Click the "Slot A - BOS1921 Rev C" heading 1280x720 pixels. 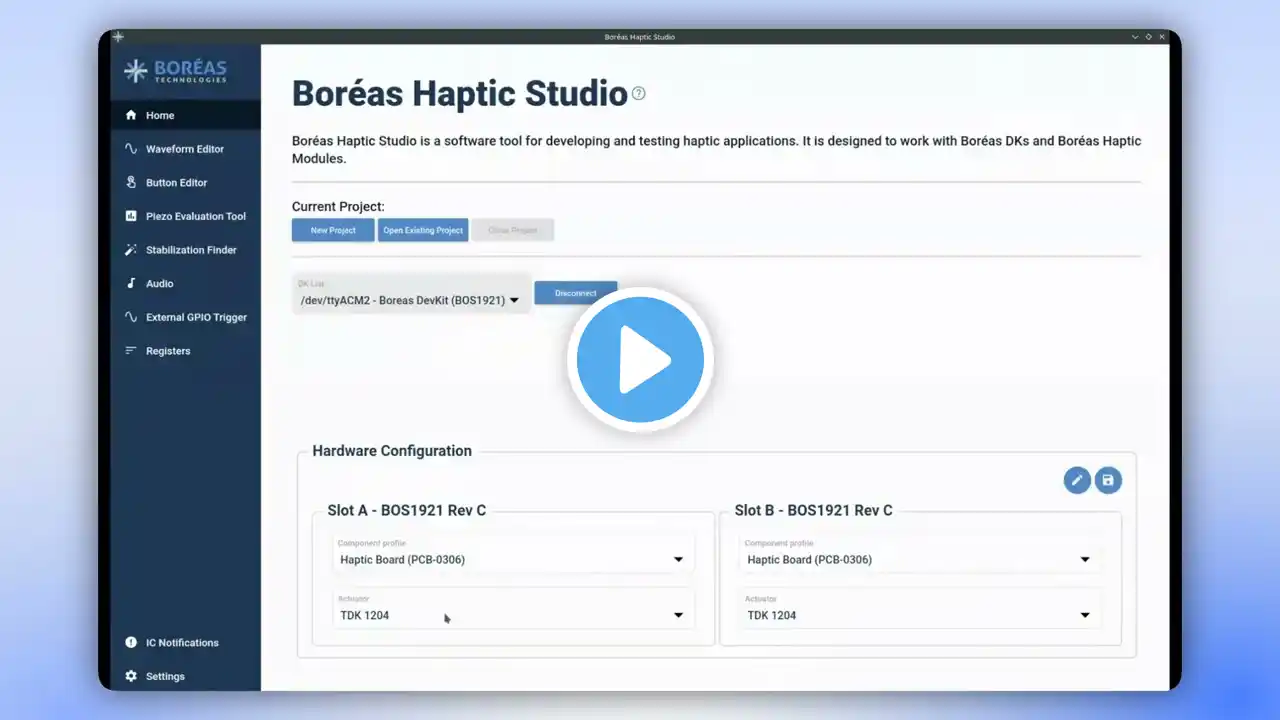coord(407,510)
